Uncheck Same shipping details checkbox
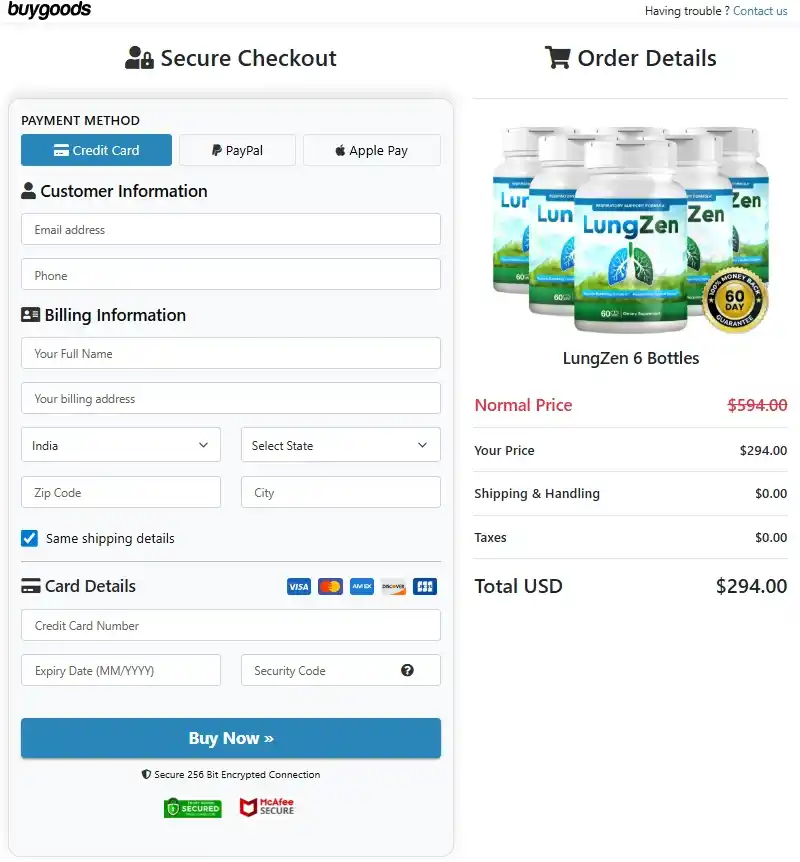The width and height of the screenshot is (800, 862). (30, 538)
